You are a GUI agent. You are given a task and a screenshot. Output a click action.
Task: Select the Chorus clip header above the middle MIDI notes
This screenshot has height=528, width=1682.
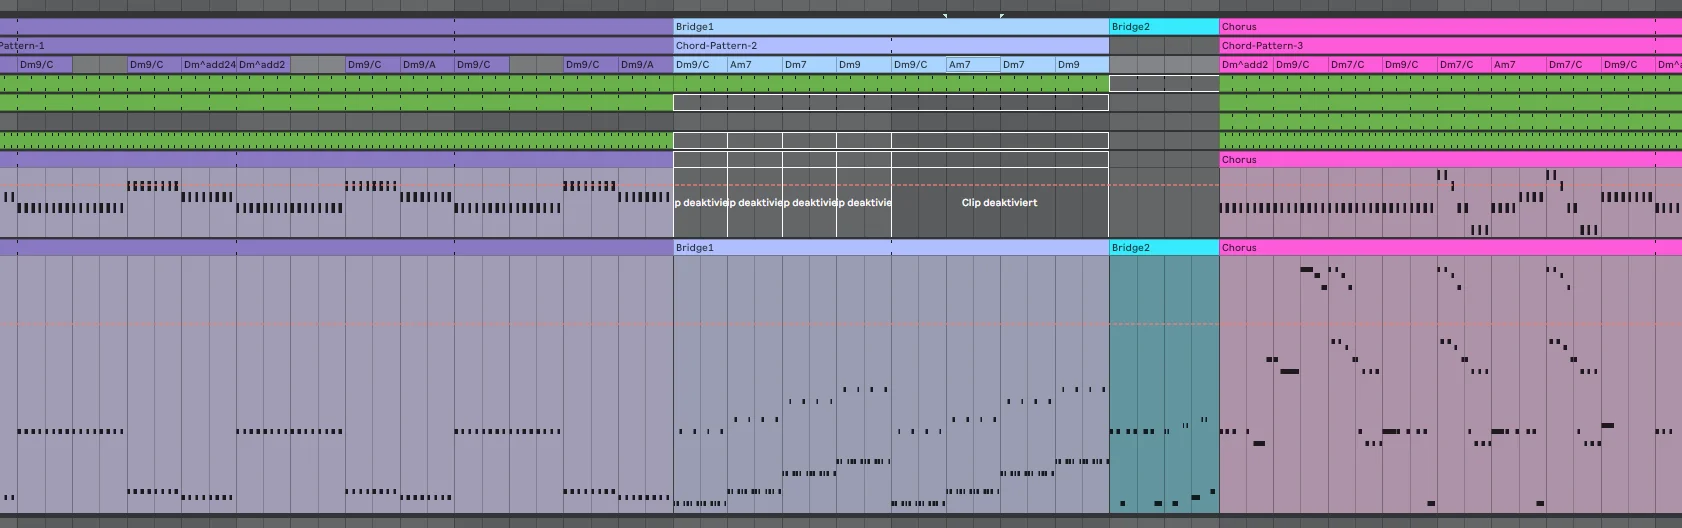1450,160
